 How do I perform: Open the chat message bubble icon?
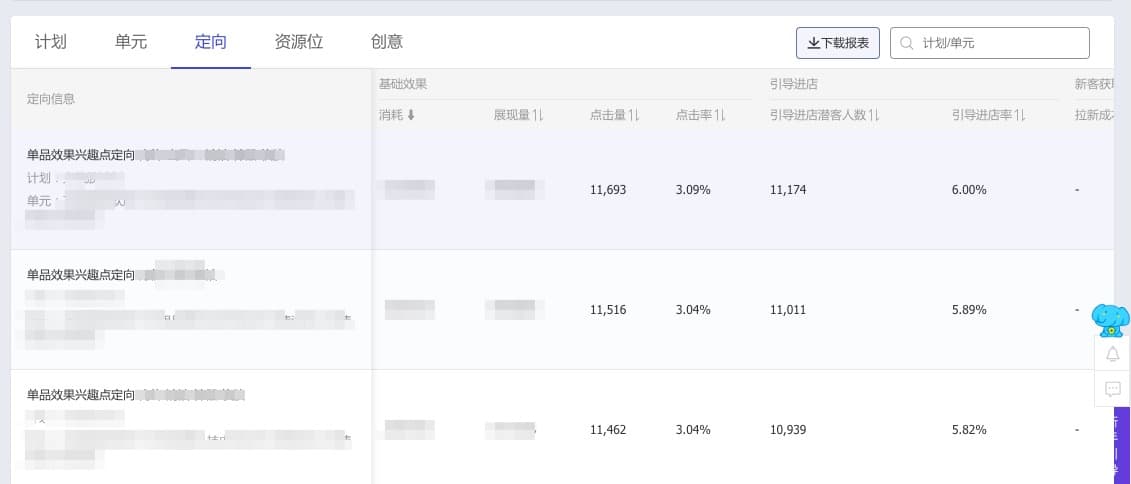tap(1112, 388)
